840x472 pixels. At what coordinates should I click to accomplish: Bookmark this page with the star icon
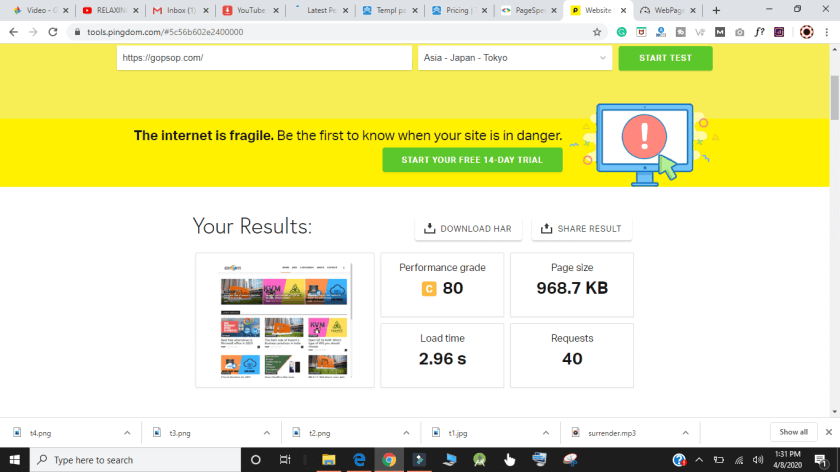[x=597, y=32]
